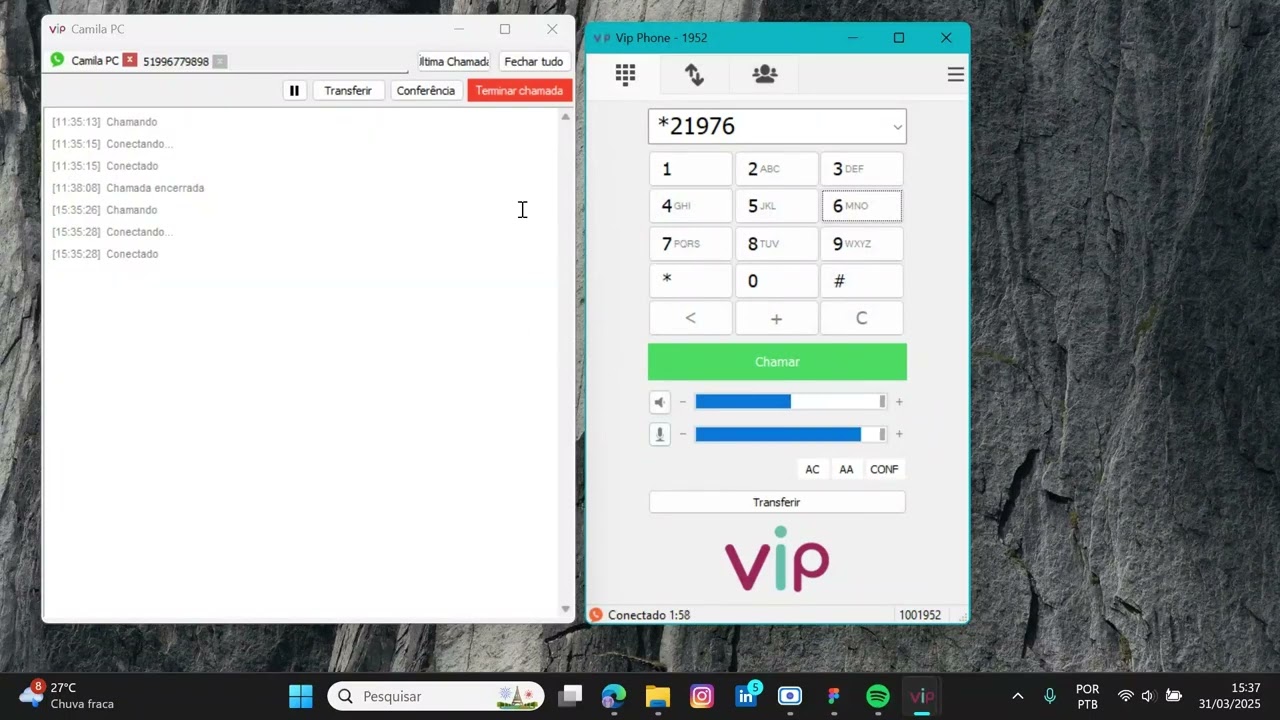Open the dial pad tab in Vip Phone

625,74
